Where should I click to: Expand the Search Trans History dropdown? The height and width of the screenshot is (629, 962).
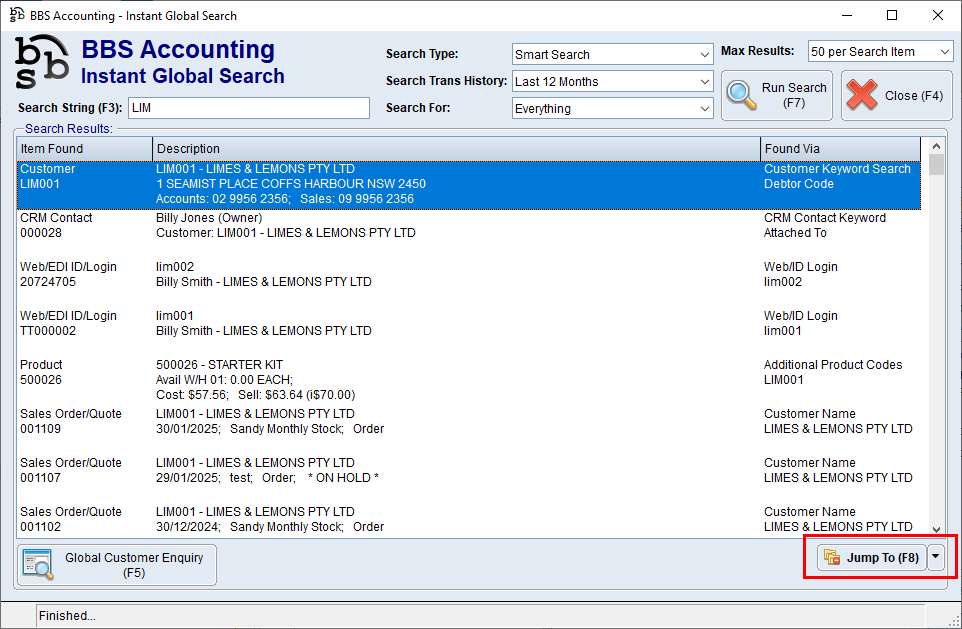click(705, 82)
